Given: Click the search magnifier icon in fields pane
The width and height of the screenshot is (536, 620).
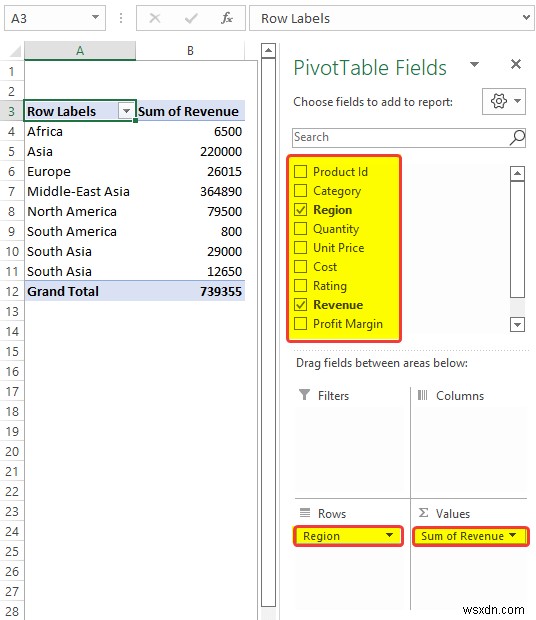Looking at the screenshot, I should (517, 137).
